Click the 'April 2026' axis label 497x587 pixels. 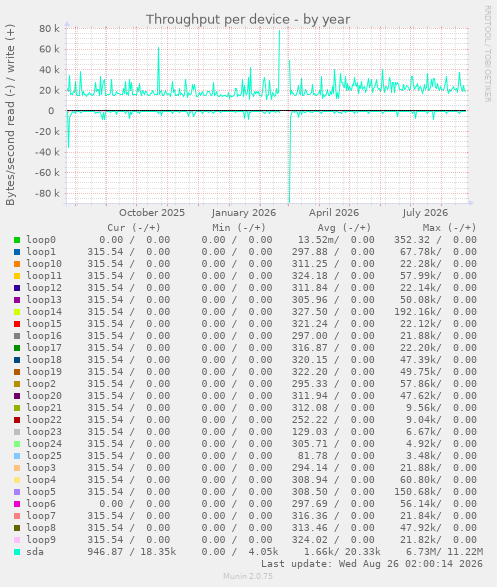pyautogui.click(x=334, y=213)
